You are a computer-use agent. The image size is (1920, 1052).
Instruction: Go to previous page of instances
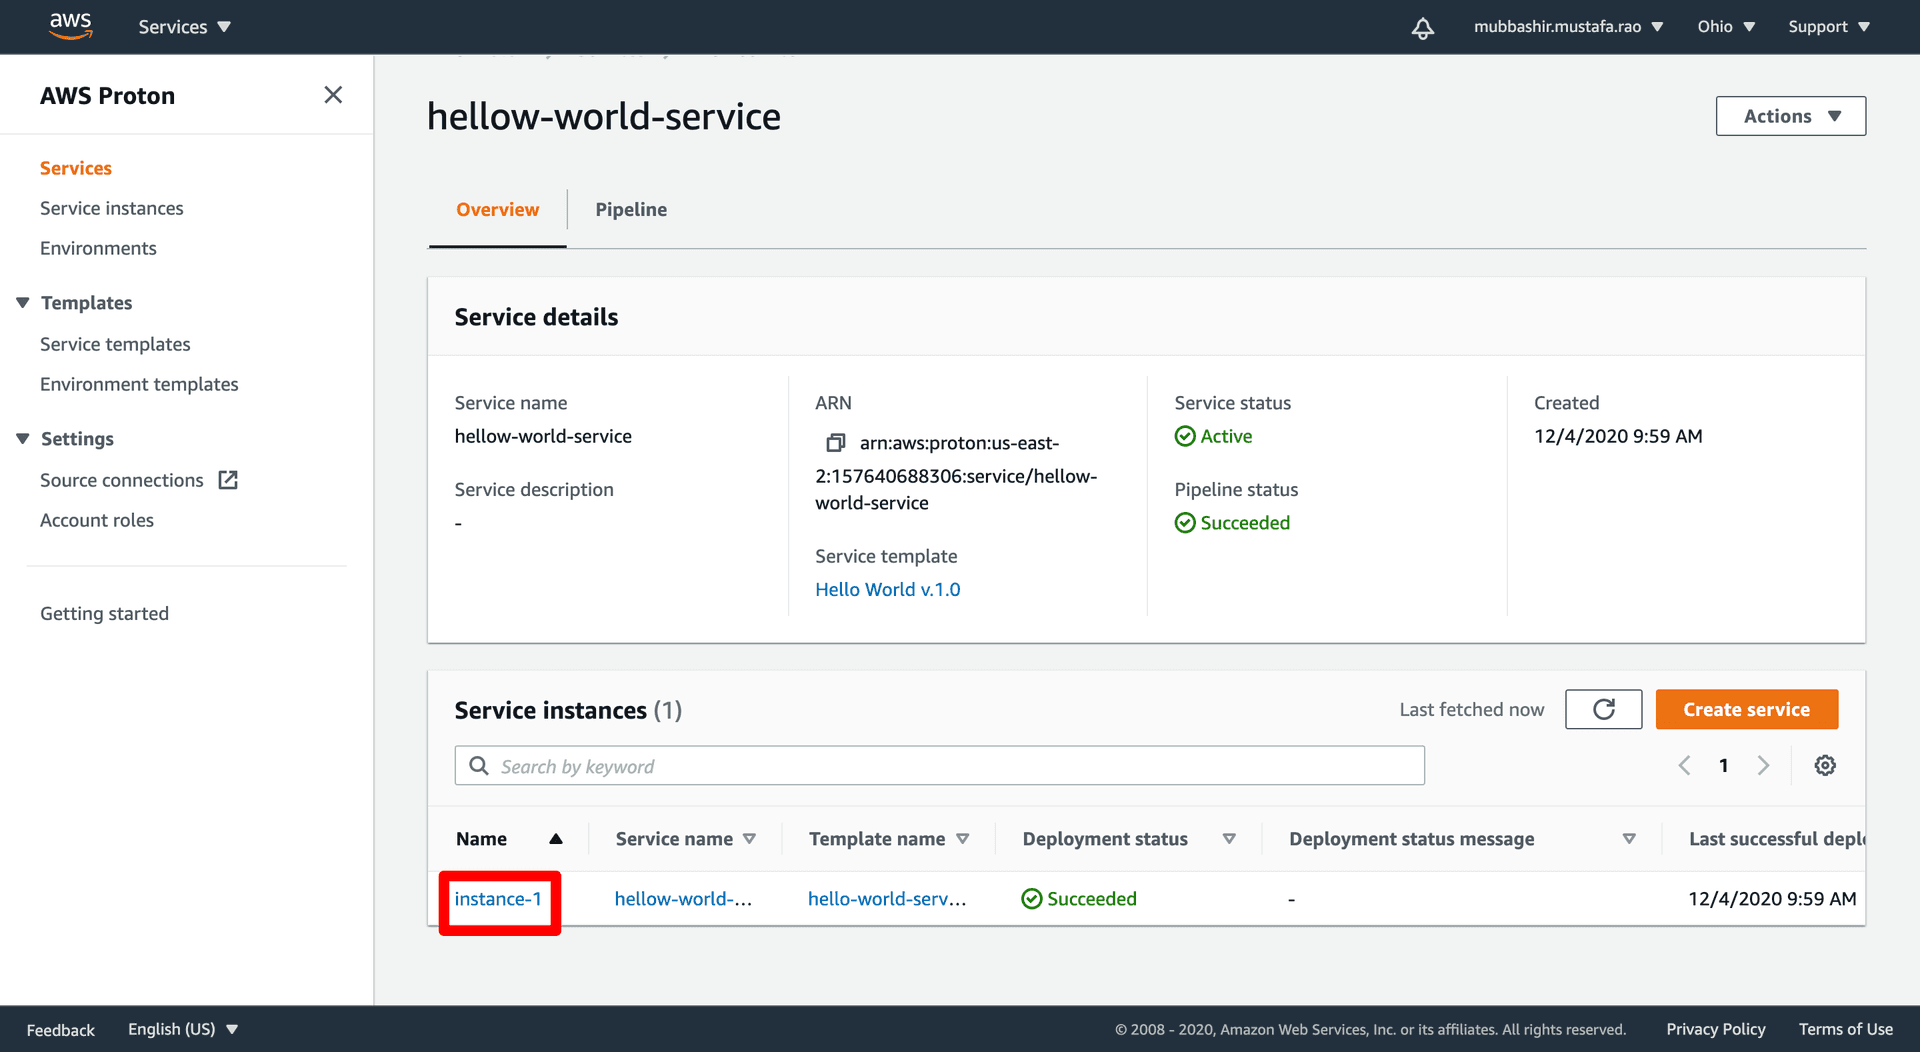pyautogui.click(x=1684, y=765)
